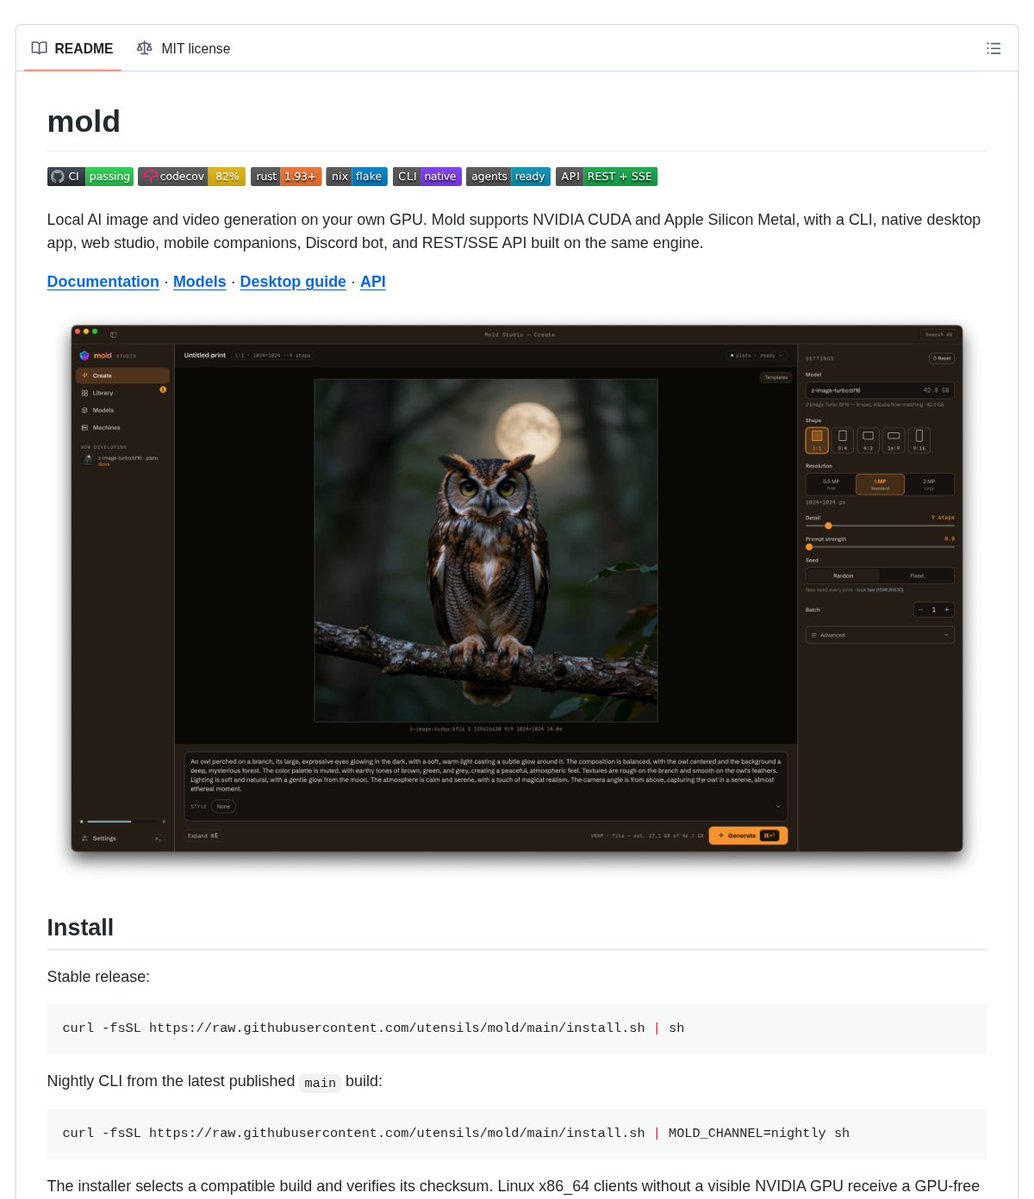Set seed to Random in Mold Studio
The image size is (1034, 1199).
tap(843, 576)
